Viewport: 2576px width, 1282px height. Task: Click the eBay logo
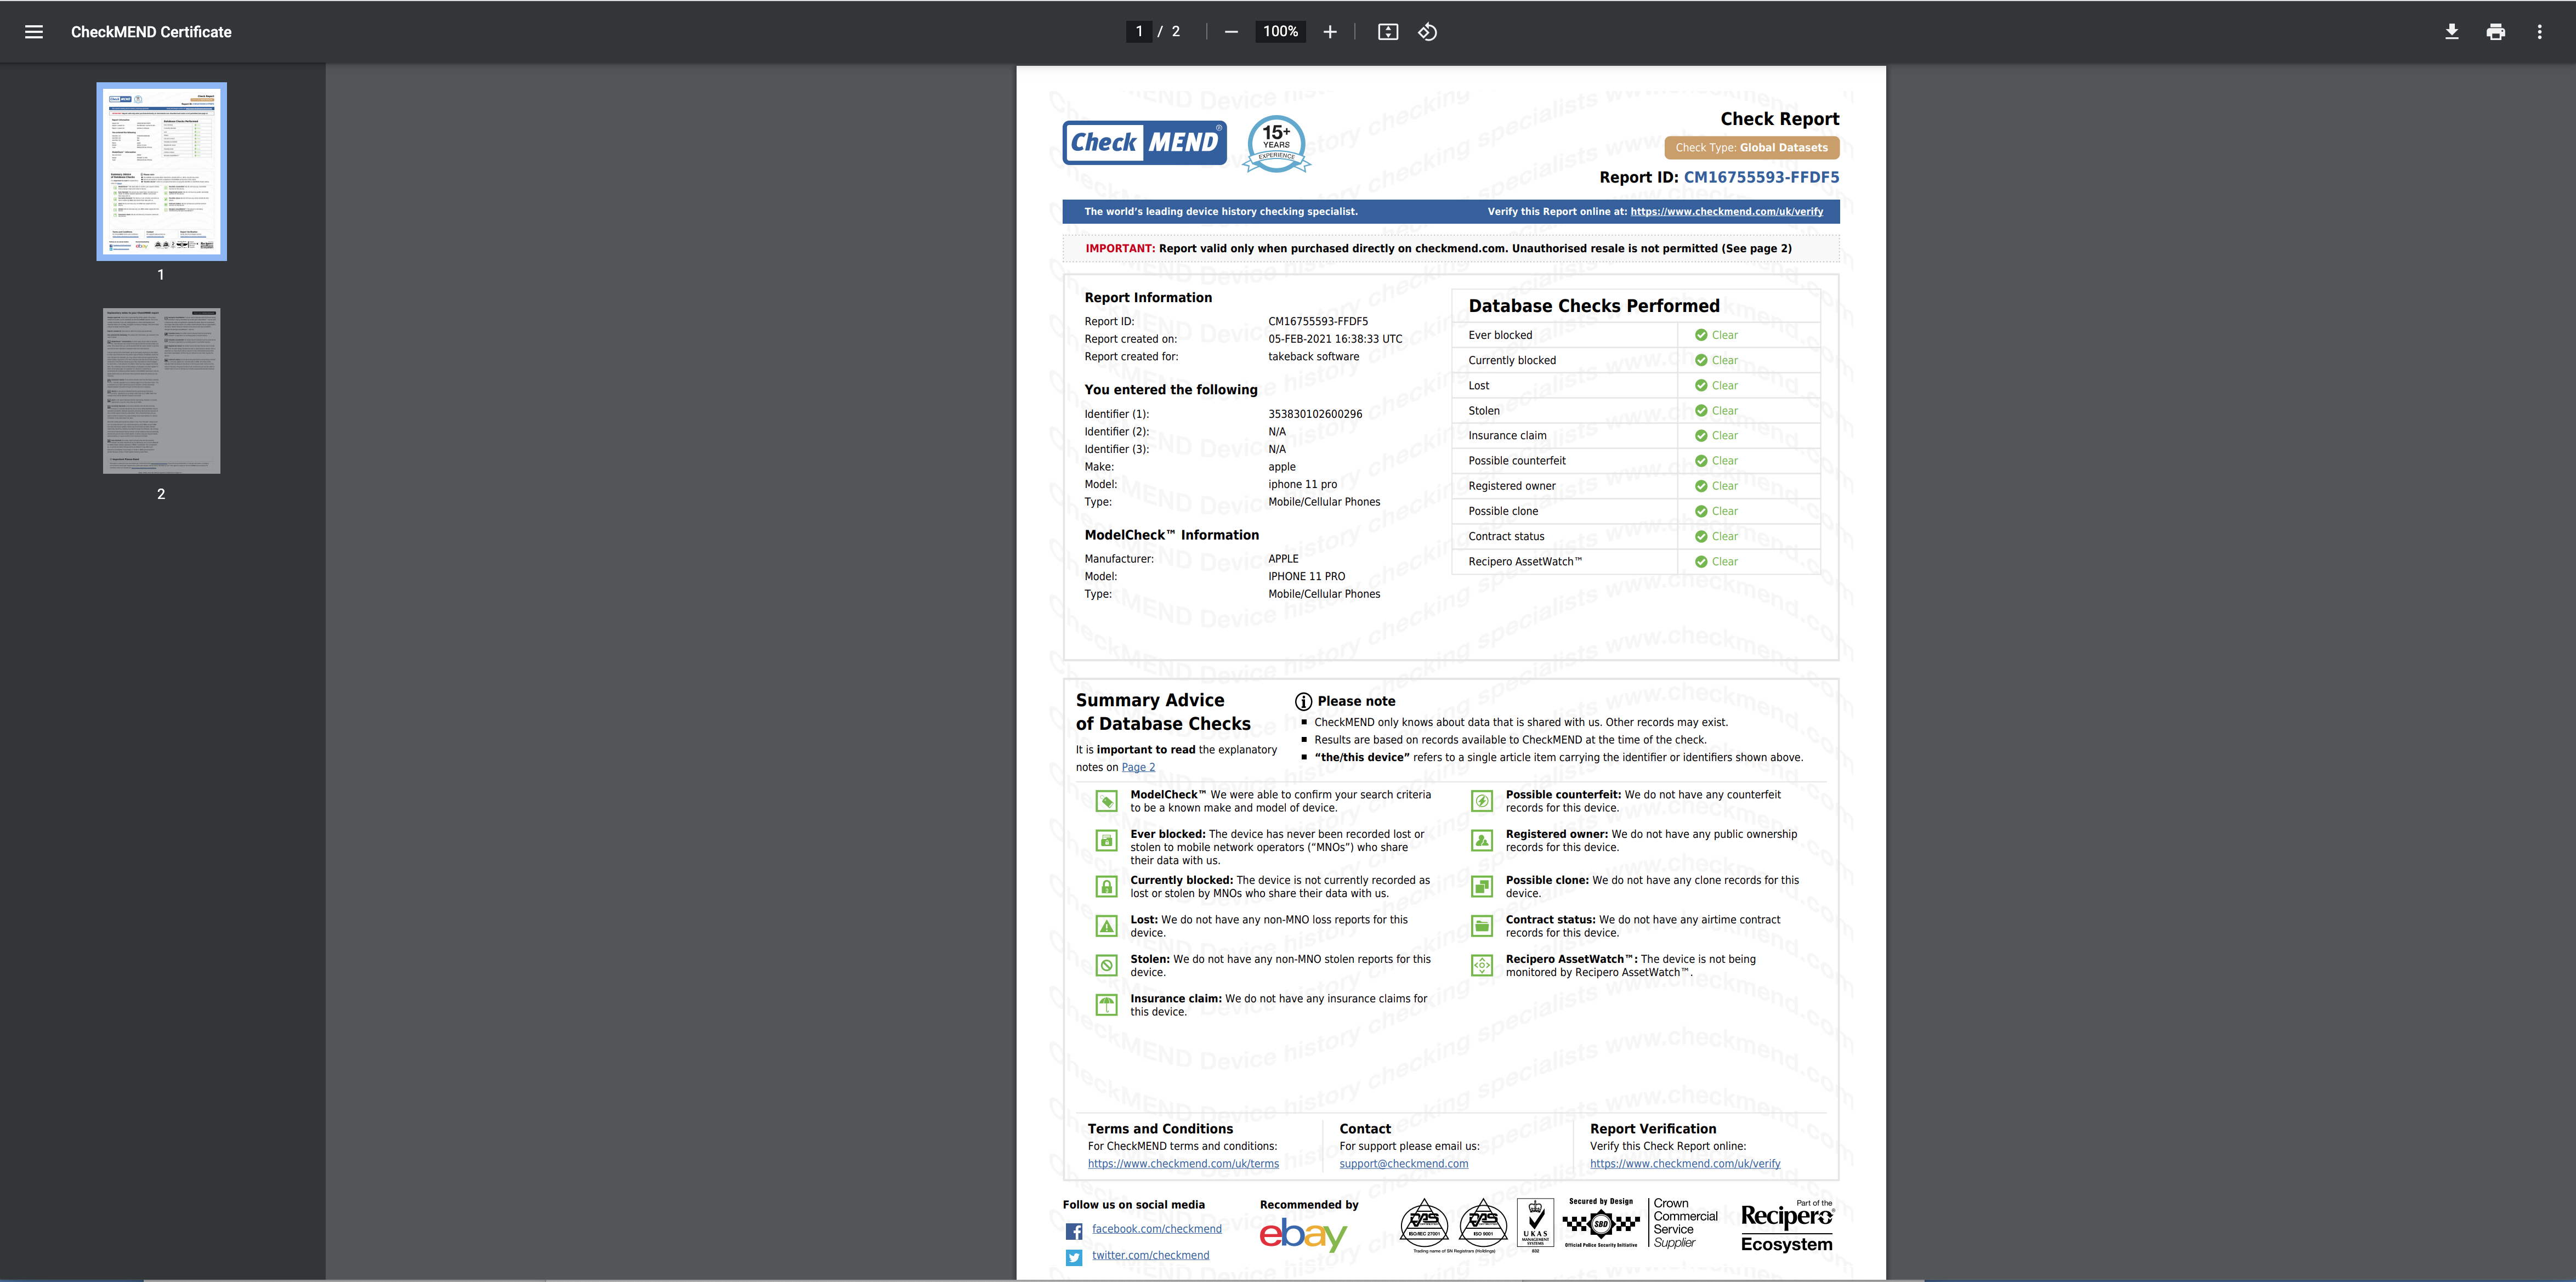1303,1235
